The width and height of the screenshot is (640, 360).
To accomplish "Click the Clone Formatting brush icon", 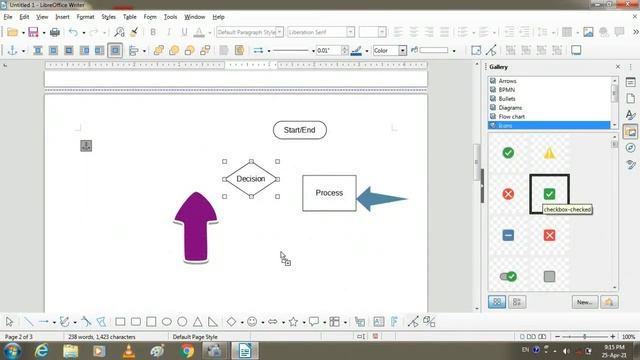I will [x=134, y=32].
